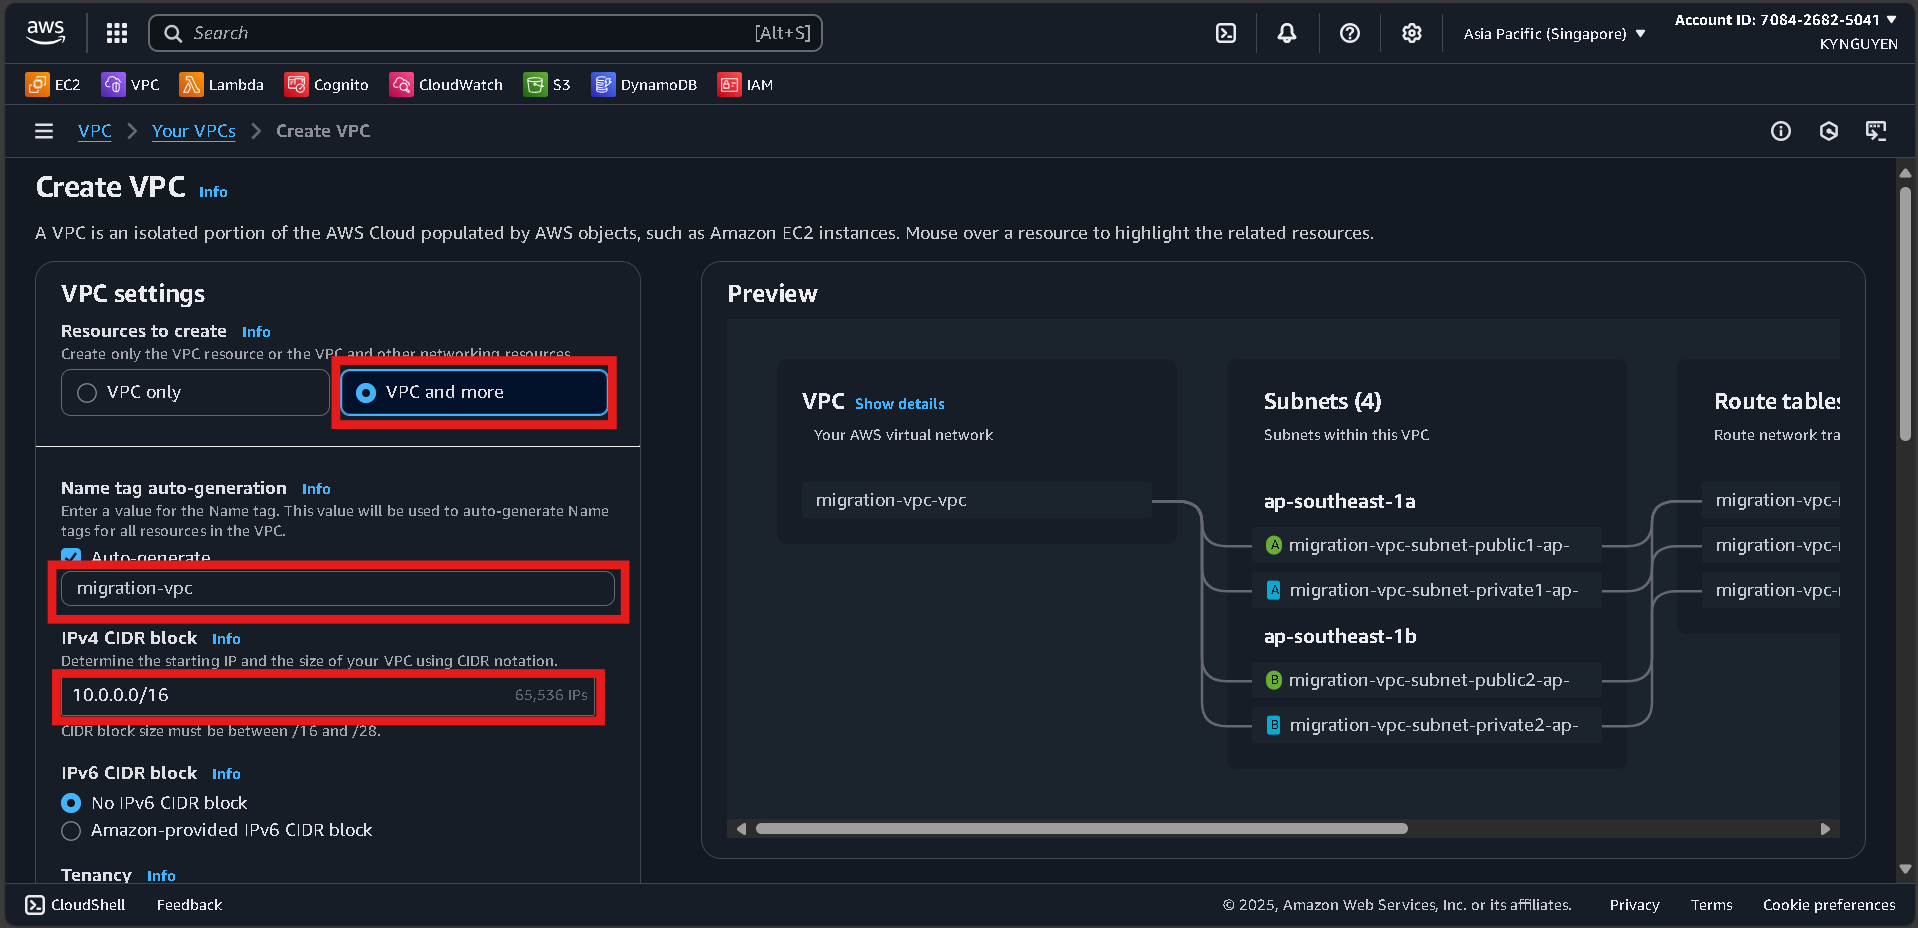Choose Amazon-provided IPv6 CIDR block
Screen dimensions: 1918x928
(x=70, y=830)
